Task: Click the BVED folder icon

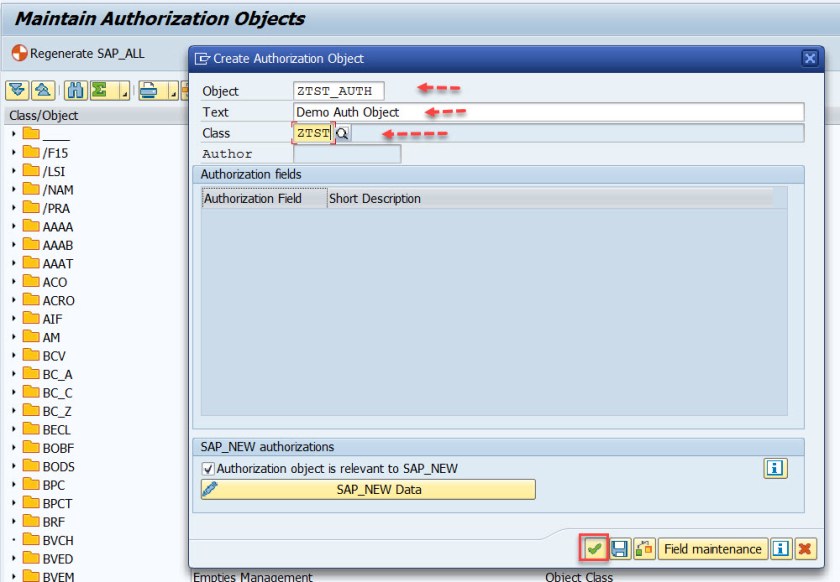Action: point(31,558)
